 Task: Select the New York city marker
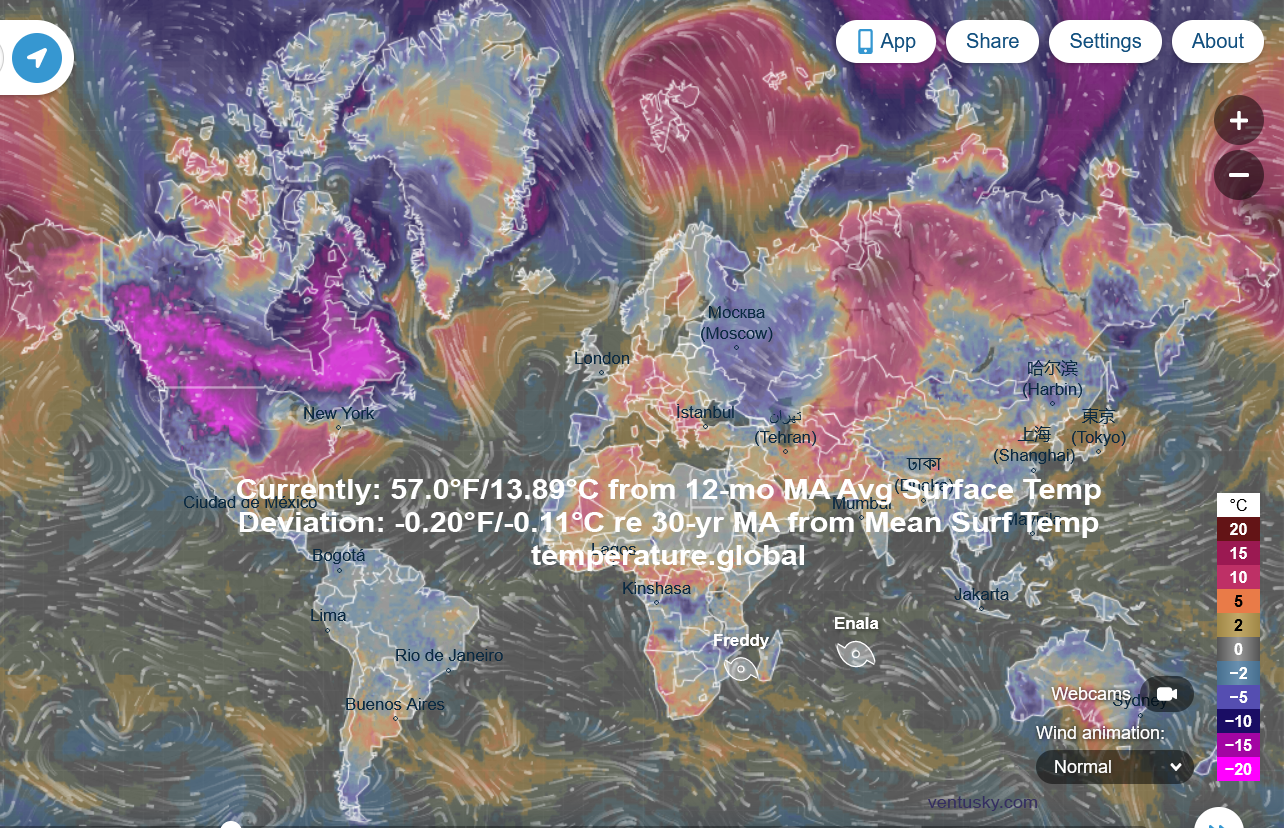[339, 428]
